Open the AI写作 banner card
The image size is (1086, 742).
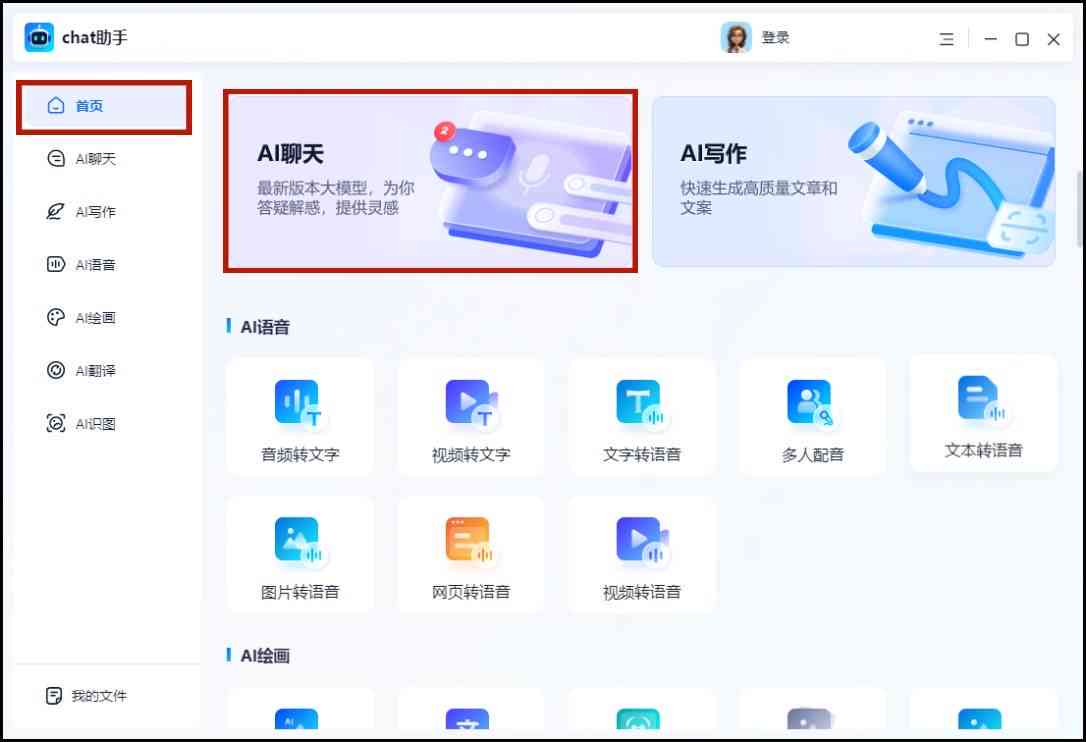[854, 181]
